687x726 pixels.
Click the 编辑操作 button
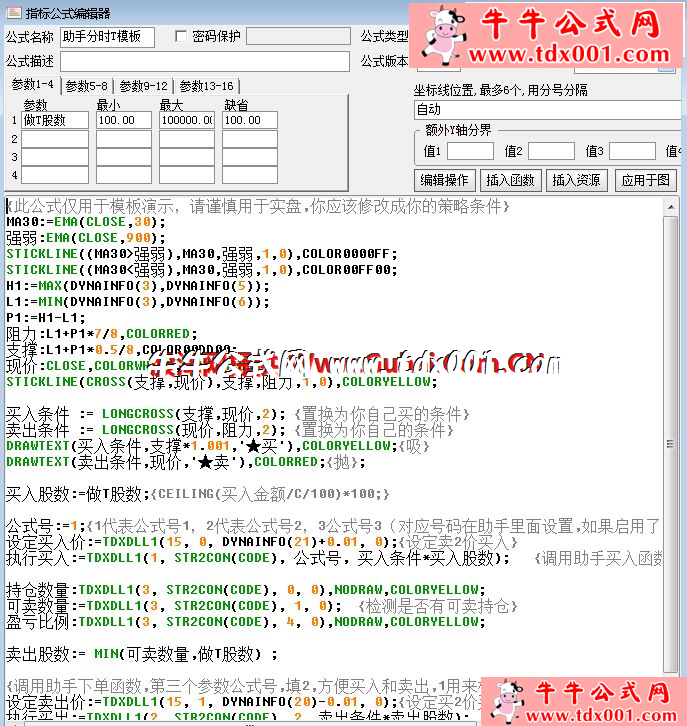point(444,180)
